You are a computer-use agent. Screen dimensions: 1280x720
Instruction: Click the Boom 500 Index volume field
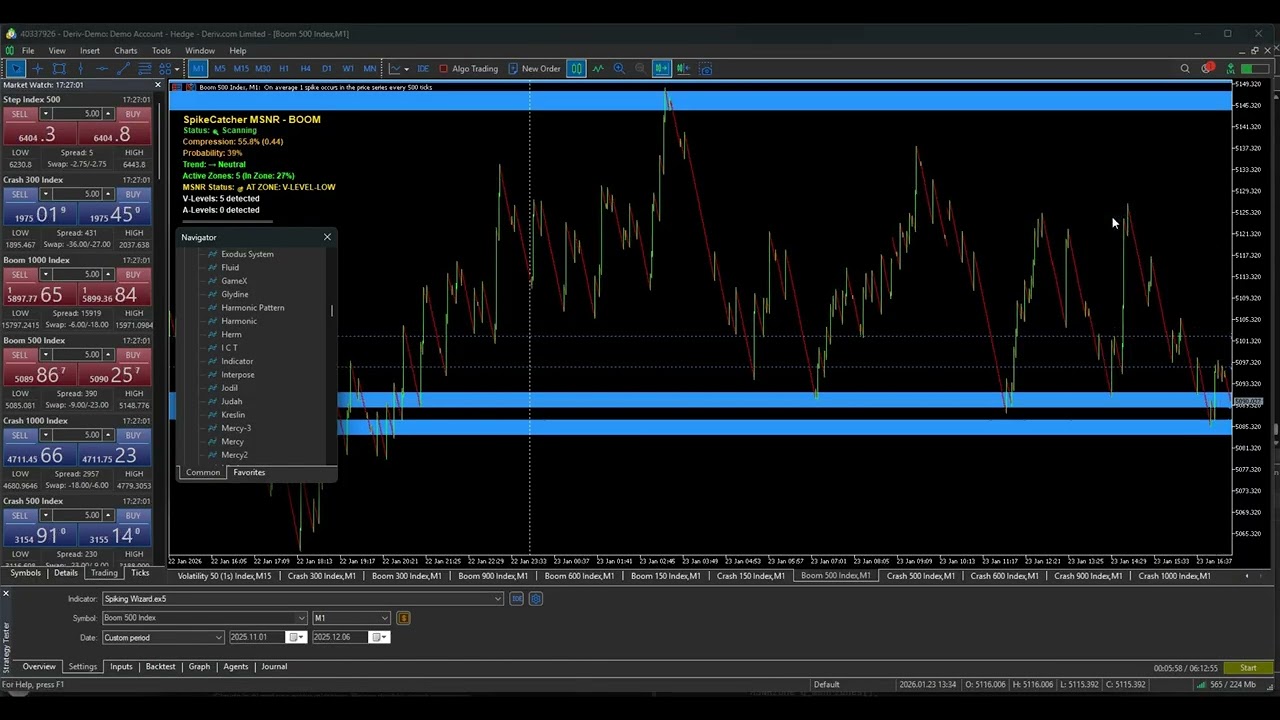coord(78,355)
